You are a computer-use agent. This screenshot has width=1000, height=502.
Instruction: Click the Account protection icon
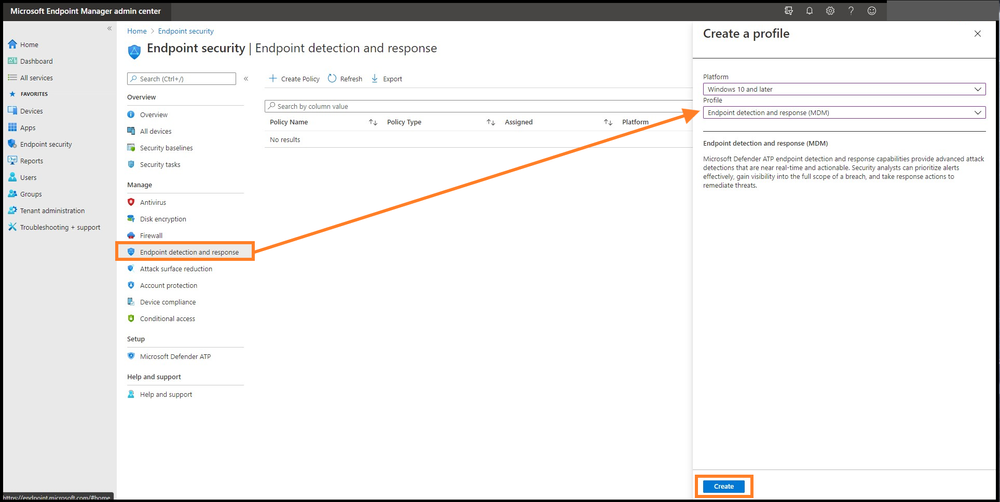(x=131, y=285)
